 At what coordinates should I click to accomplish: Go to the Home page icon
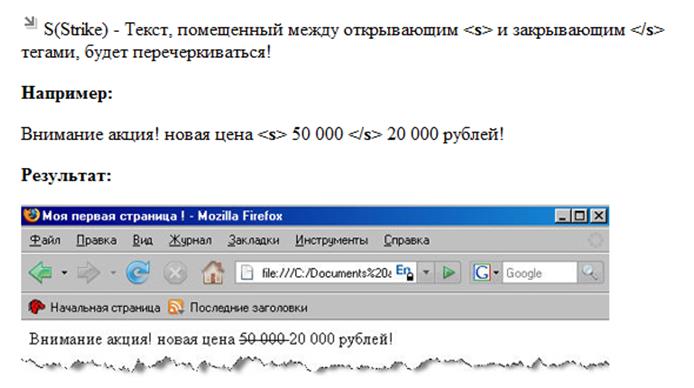point(213,272)
